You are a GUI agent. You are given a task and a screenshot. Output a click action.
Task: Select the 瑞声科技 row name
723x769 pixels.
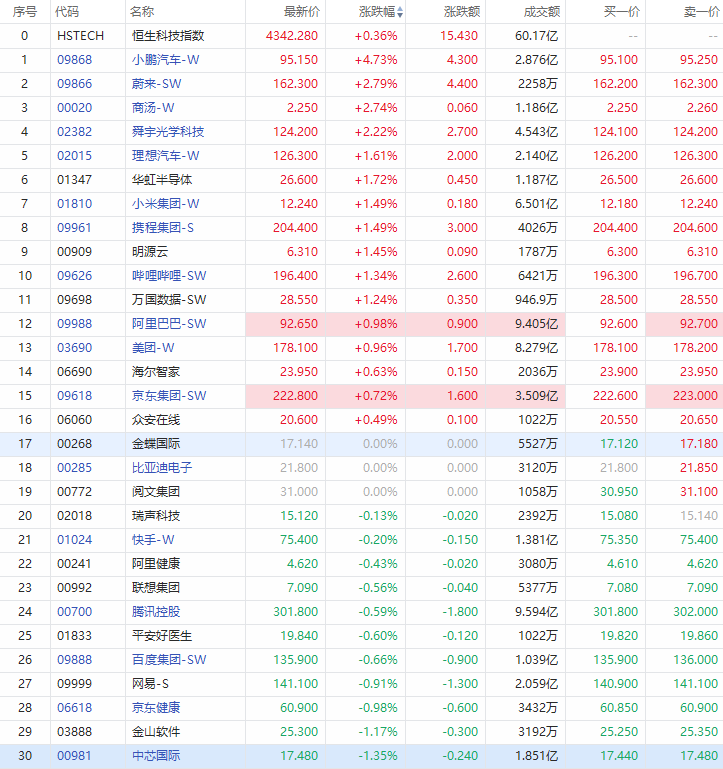click(x=156, y=516)
